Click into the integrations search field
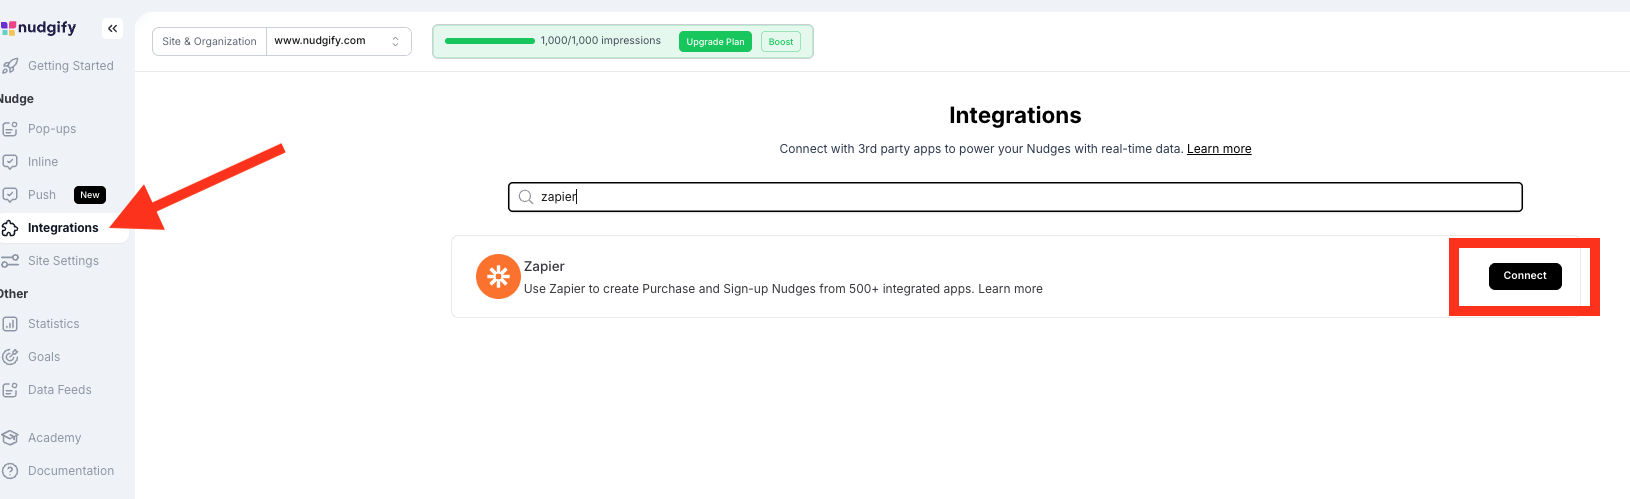 [1015, 197]
